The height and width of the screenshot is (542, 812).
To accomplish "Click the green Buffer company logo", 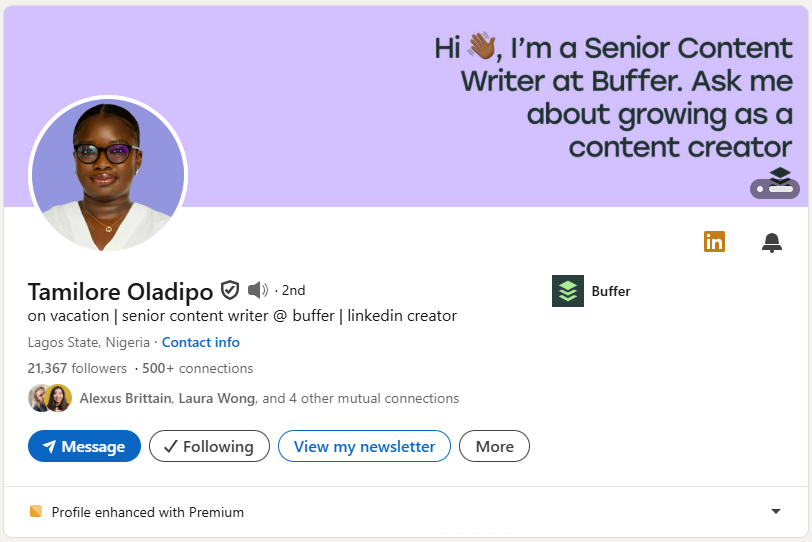I will coord(568,291).
